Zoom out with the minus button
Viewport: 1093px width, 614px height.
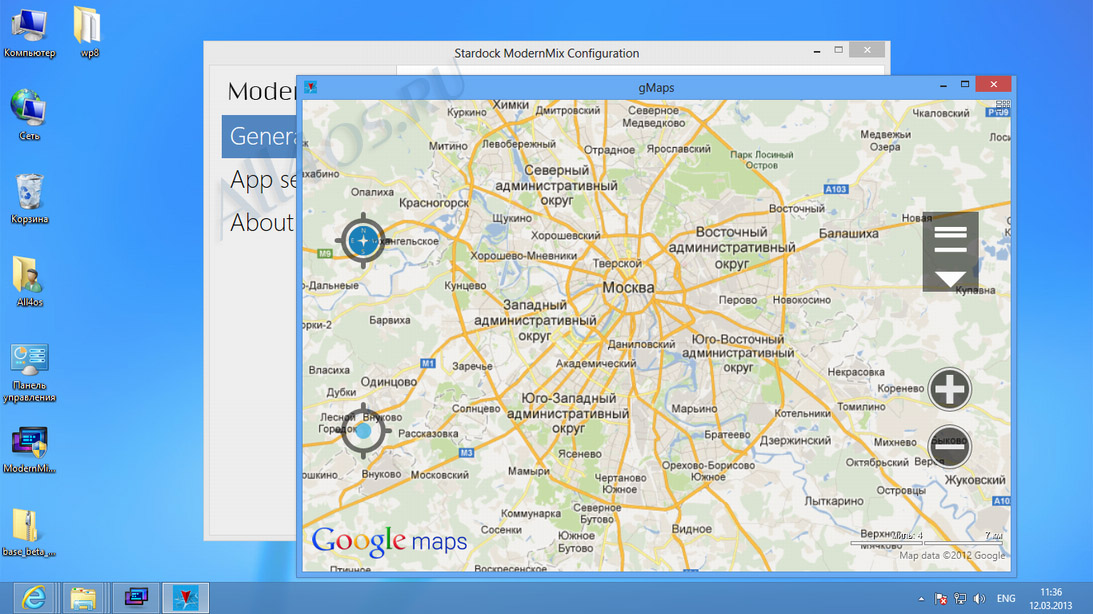(x=949, y=446)
